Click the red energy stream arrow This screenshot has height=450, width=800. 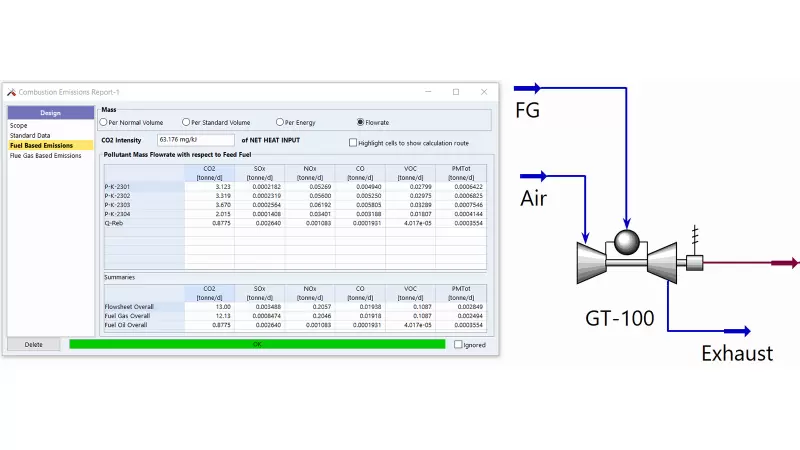pyautogui.click(x=787, y=263)
